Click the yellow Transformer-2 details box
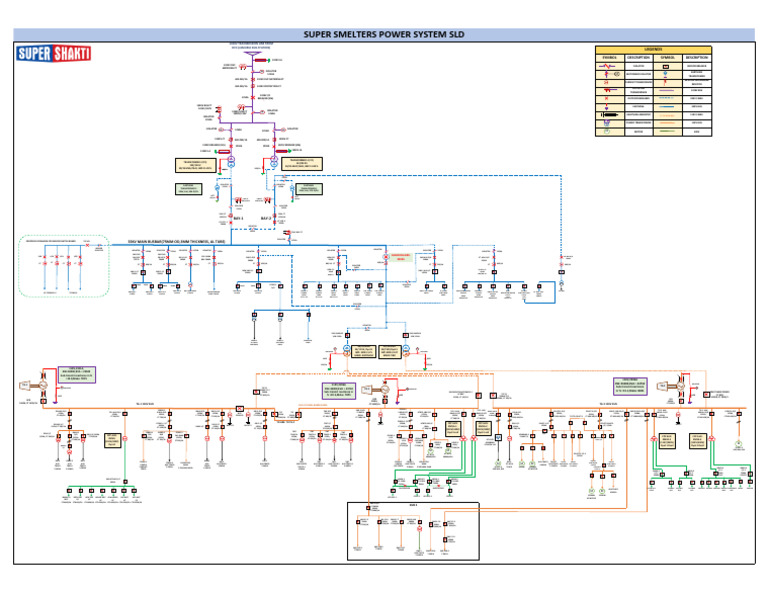Viewport: 768px width, 594px height. (302, 164)
